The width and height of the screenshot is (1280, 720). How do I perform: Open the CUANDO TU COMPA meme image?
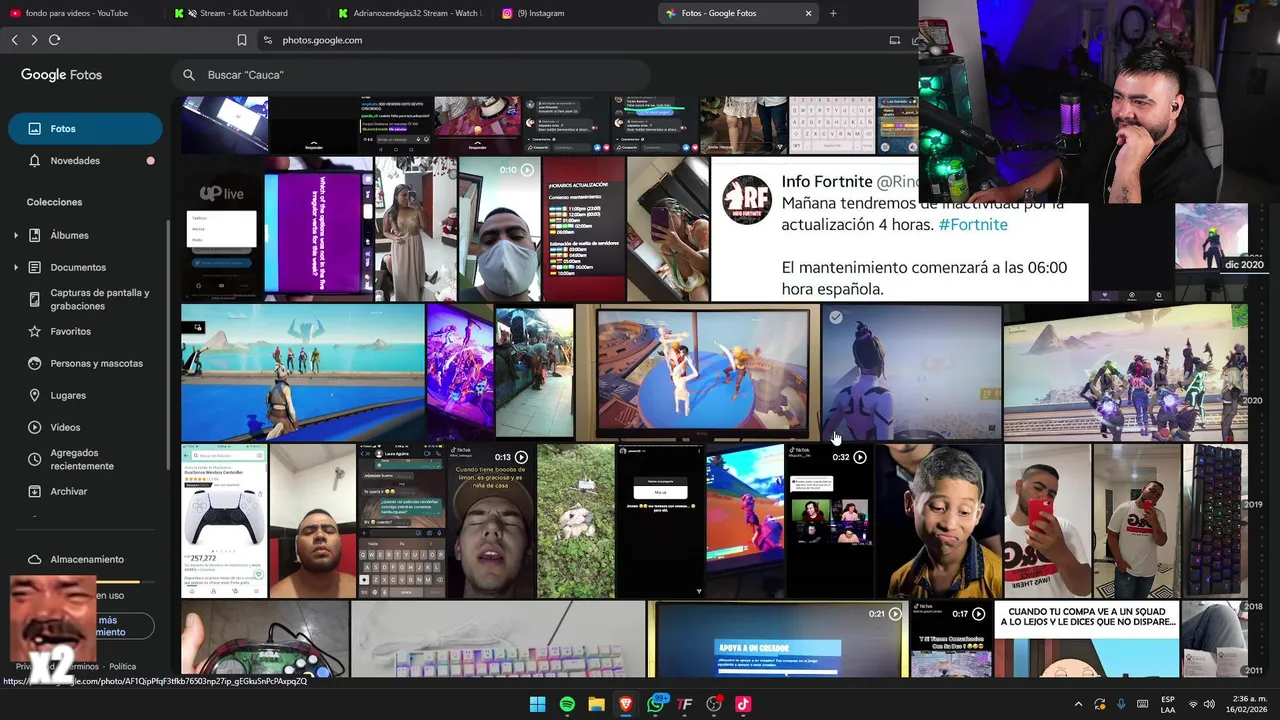1087,639
